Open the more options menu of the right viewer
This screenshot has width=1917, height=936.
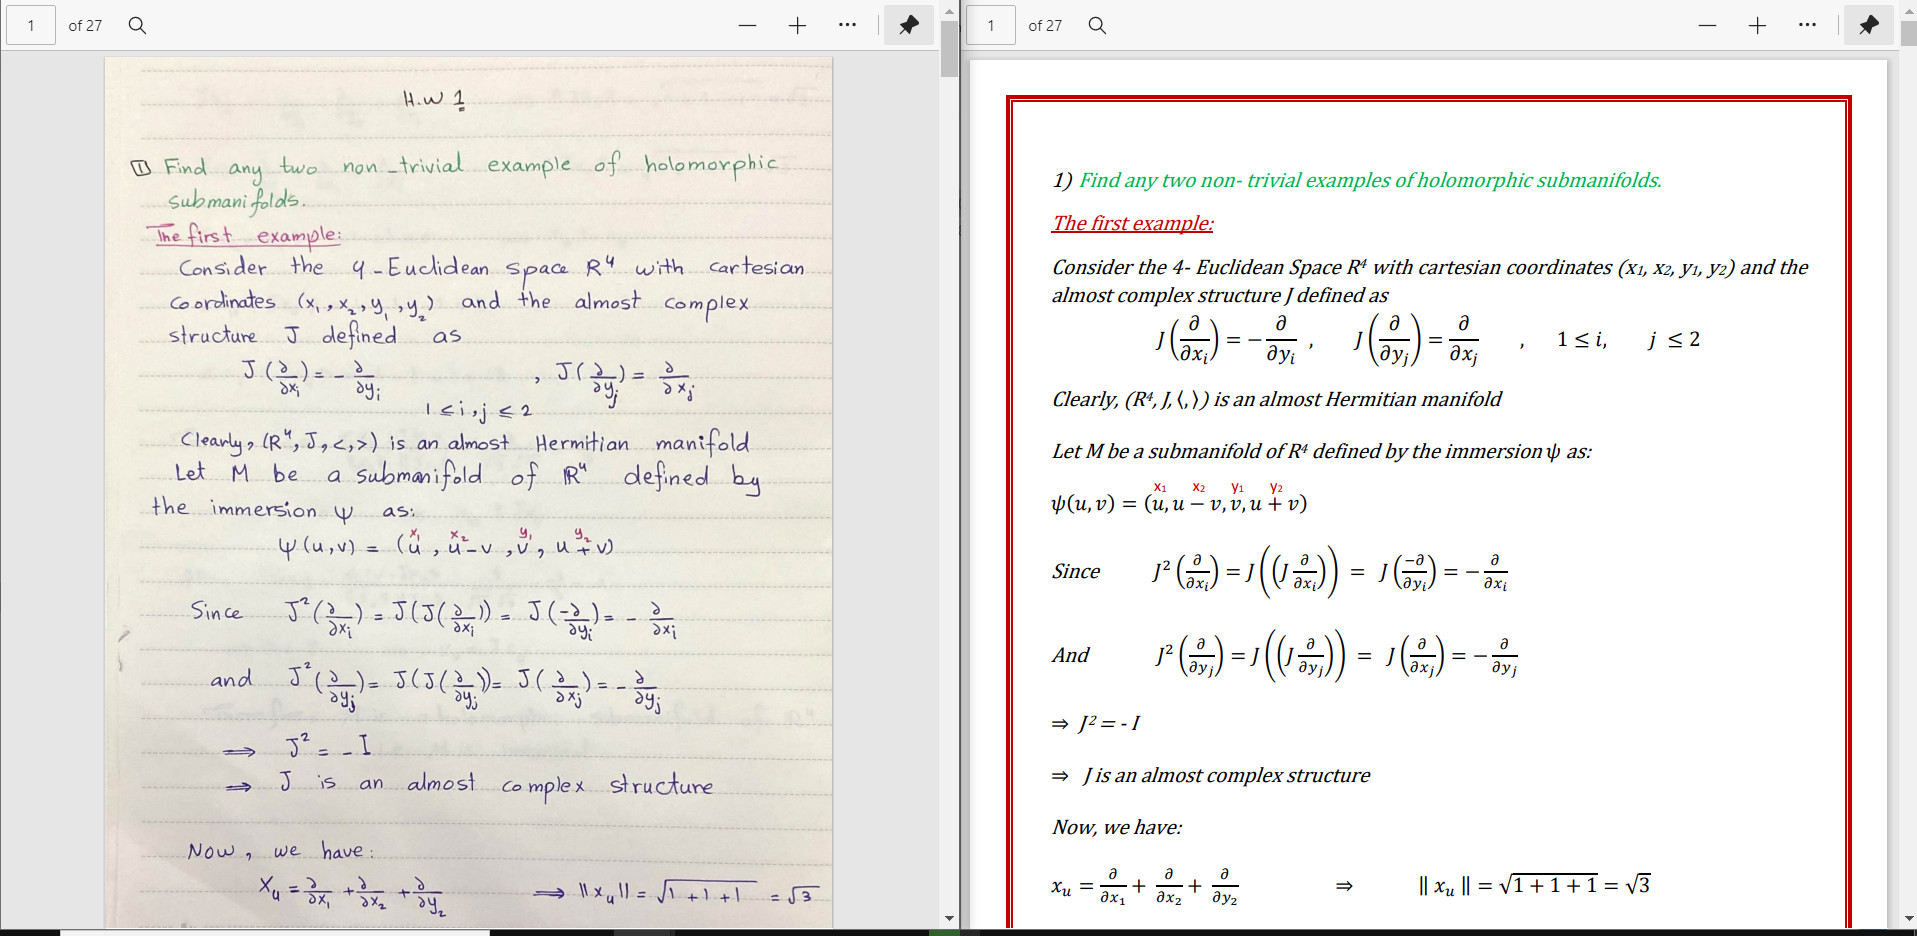[1807, 25]
